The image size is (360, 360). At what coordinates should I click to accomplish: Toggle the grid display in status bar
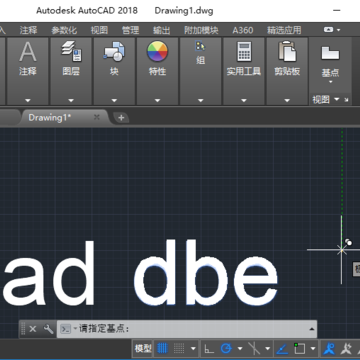click(x=162, y=349)
